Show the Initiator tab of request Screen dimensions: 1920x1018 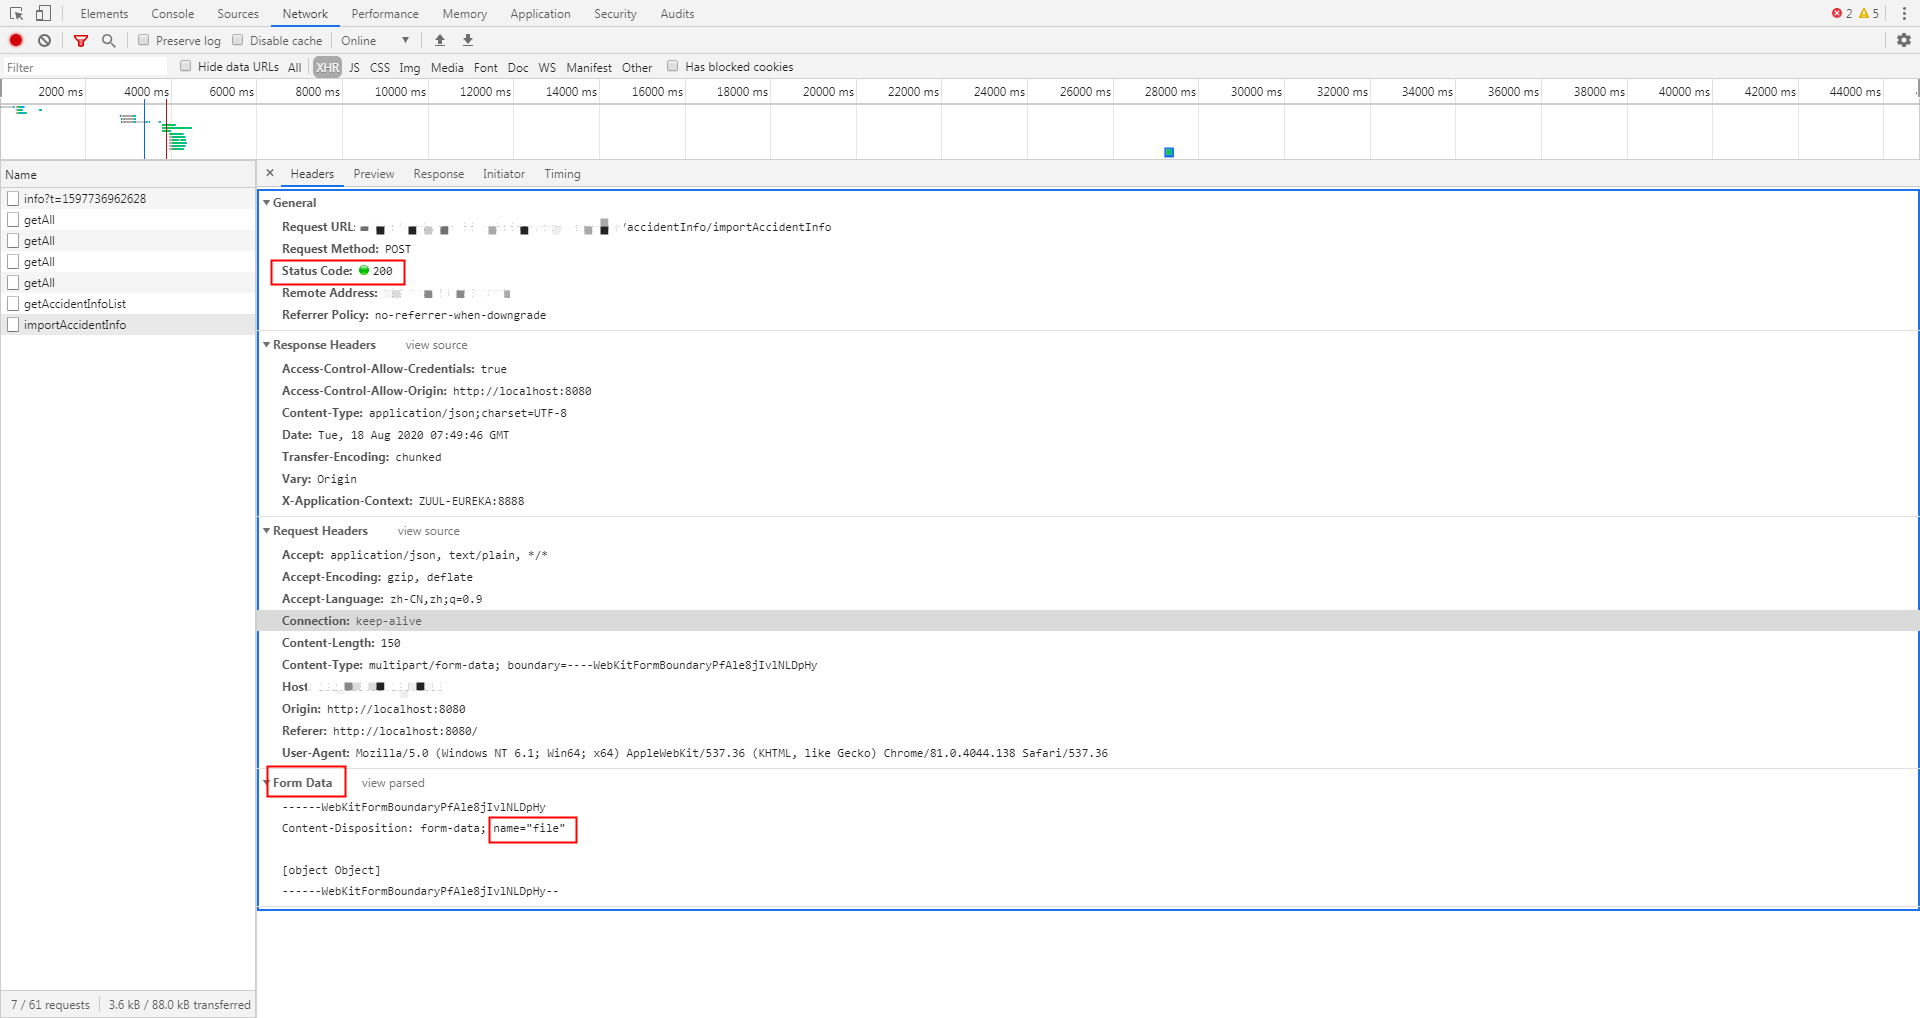tap(504, 173)
